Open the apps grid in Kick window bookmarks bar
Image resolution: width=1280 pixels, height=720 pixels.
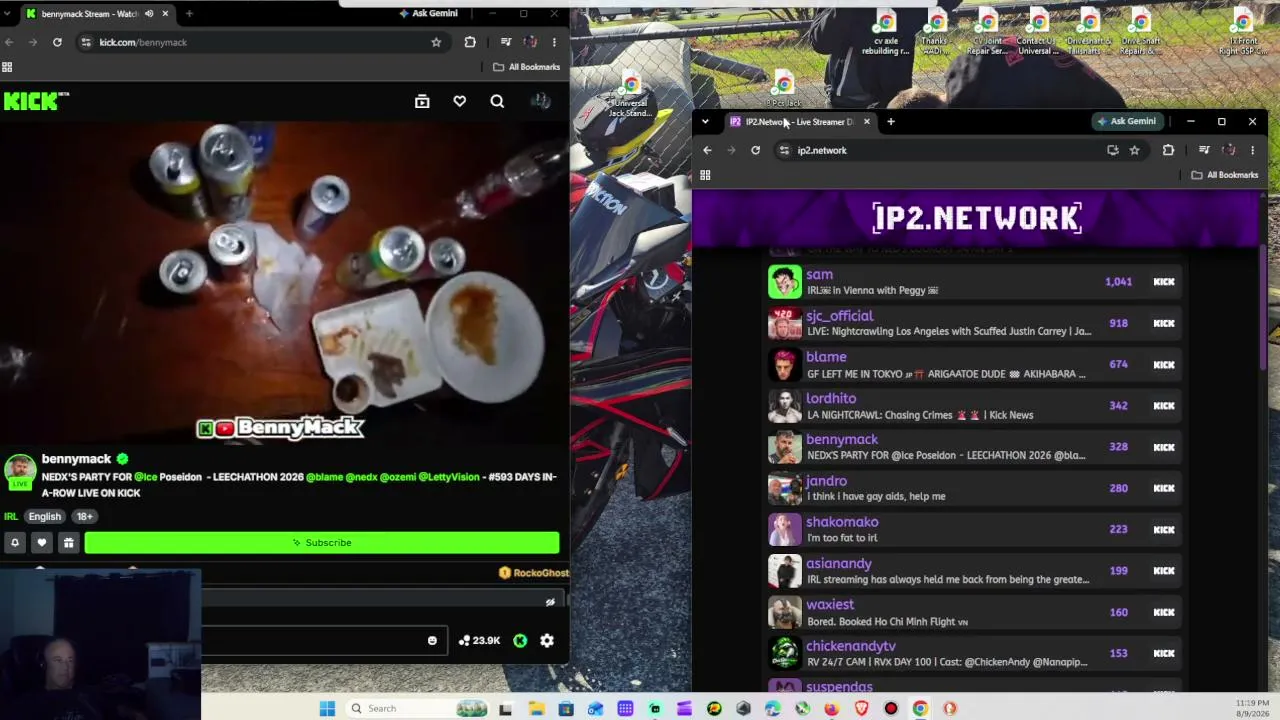pos(7,67)
